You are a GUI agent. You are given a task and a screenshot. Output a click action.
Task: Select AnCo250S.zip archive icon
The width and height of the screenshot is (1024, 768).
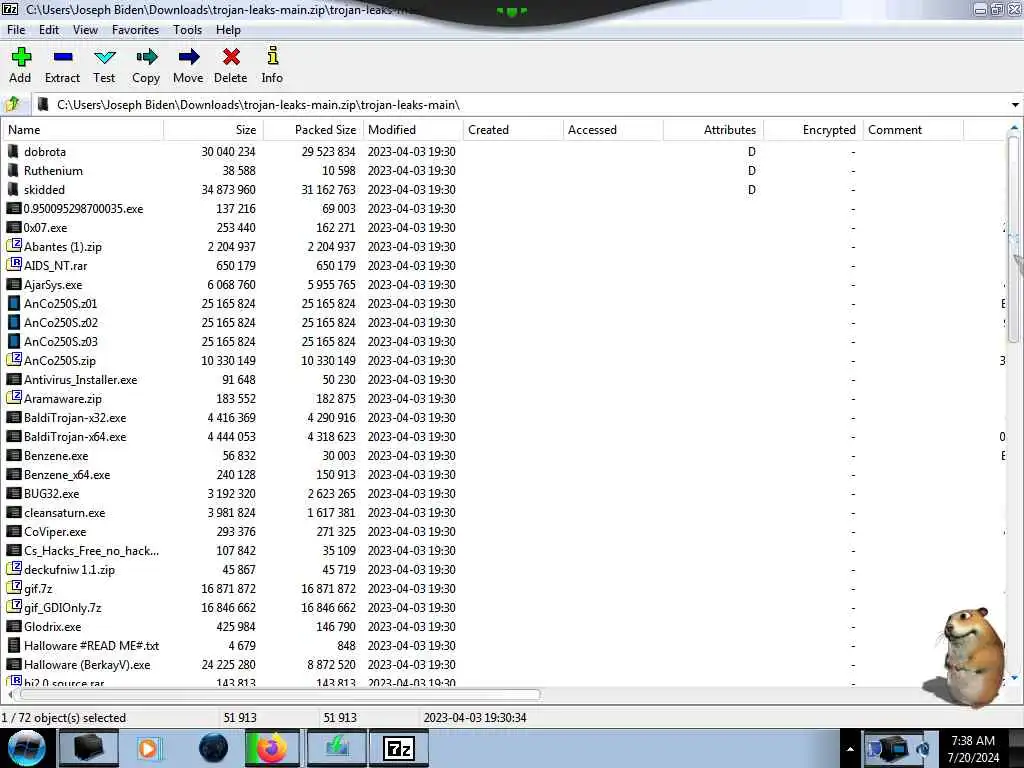point(13,360)
